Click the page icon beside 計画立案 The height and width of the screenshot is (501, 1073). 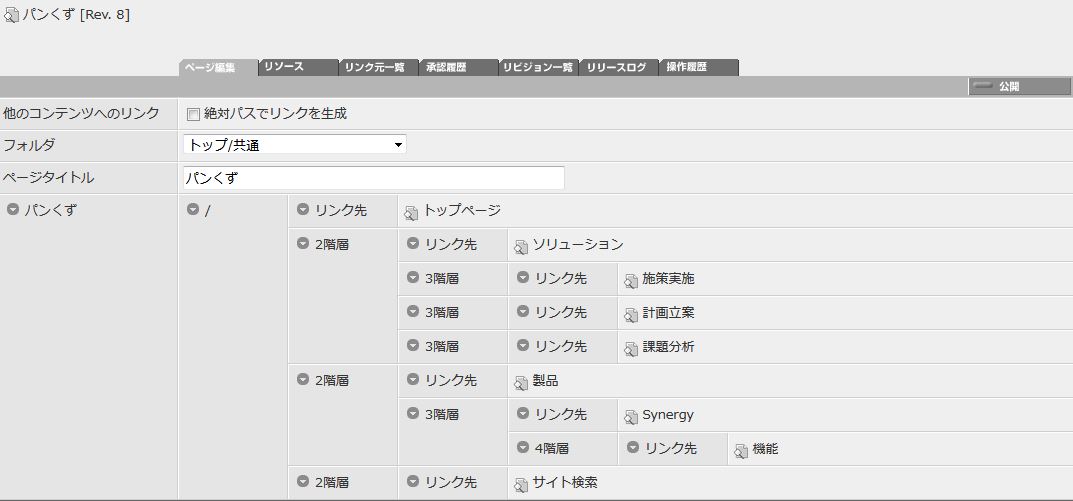[631, 314]
